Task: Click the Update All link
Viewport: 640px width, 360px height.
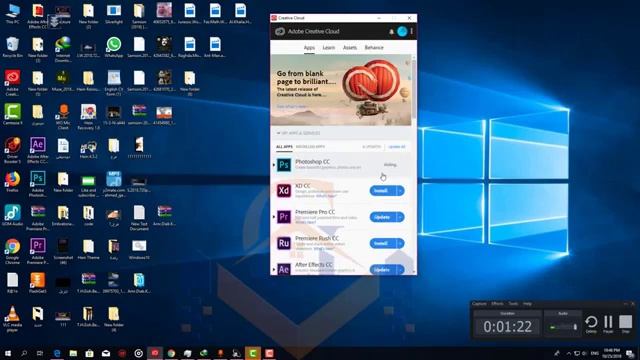Action: (x=397, y=147)
